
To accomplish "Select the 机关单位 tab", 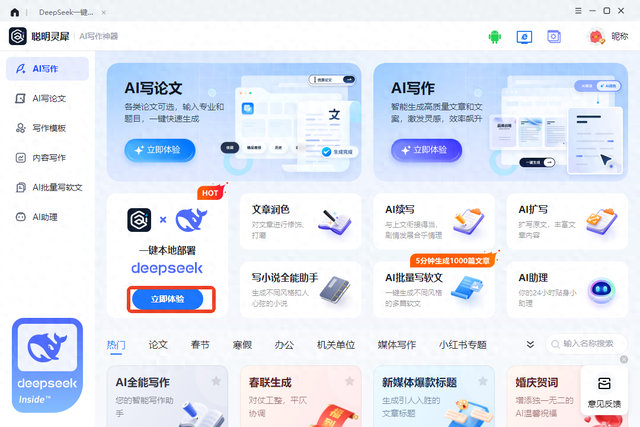I will tap(336, 345).
